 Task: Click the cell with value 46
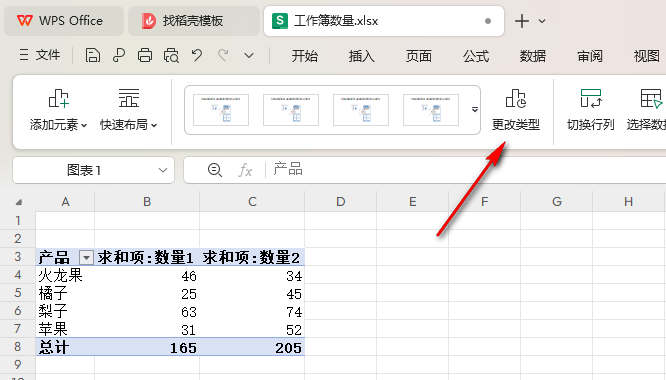147,275
